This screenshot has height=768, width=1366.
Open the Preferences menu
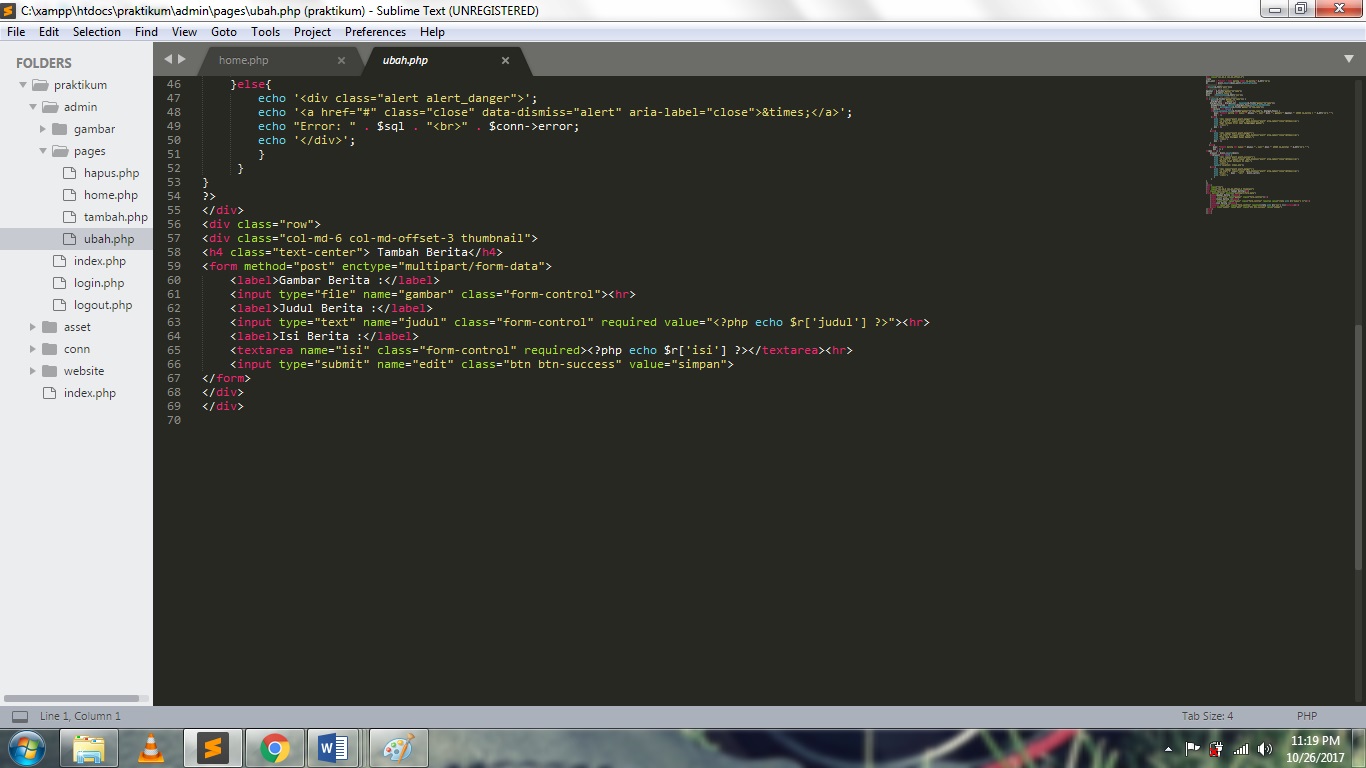(375, 32)
